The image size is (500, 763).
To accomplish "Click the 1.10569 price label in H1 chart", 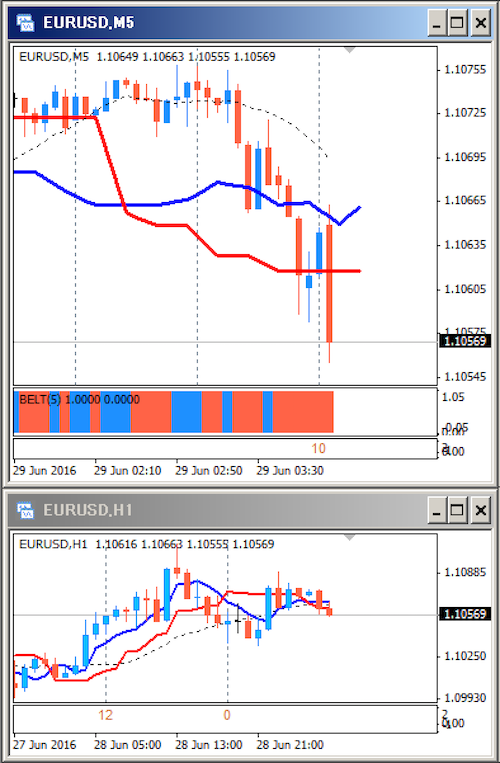I will 465,614.
